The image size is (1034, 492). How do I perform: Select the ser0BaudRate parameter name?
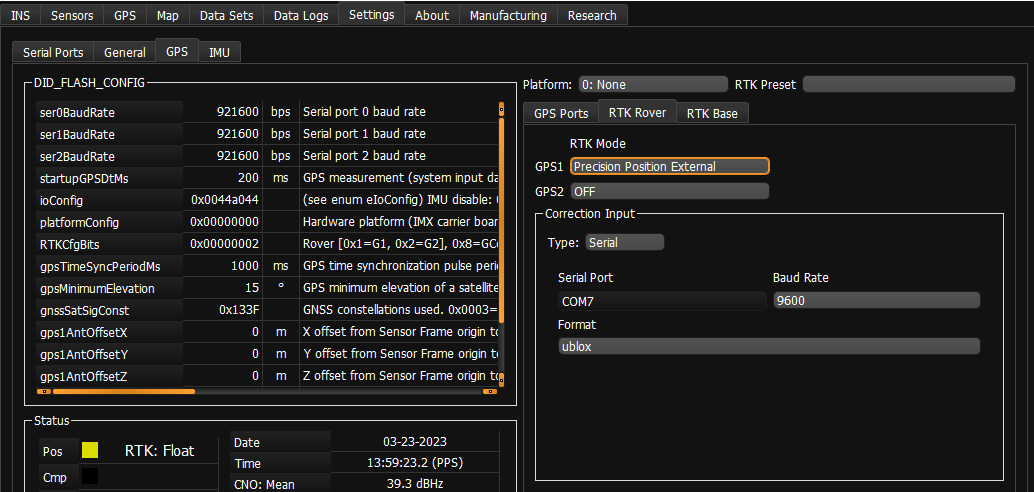coord(109,112)
